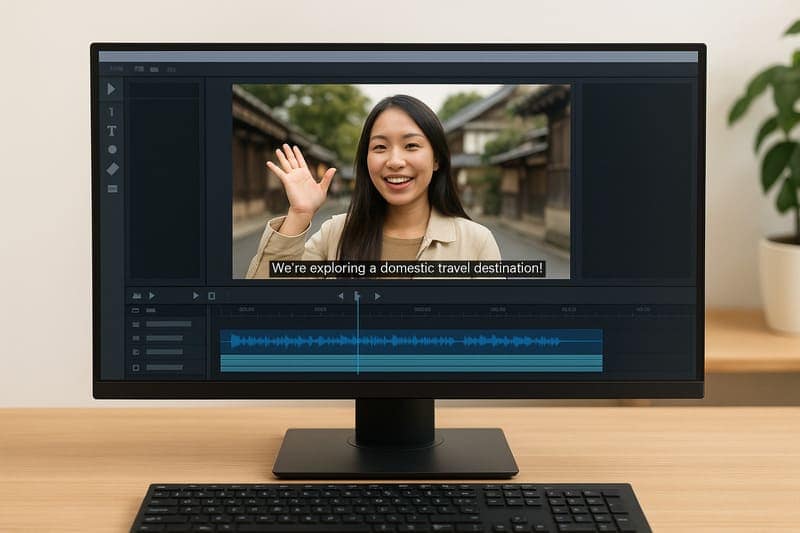Image resolution: width=800 pixels, height=533 pixels.
Task: Select the diamond keyframe tool
Action: (113, 169)
